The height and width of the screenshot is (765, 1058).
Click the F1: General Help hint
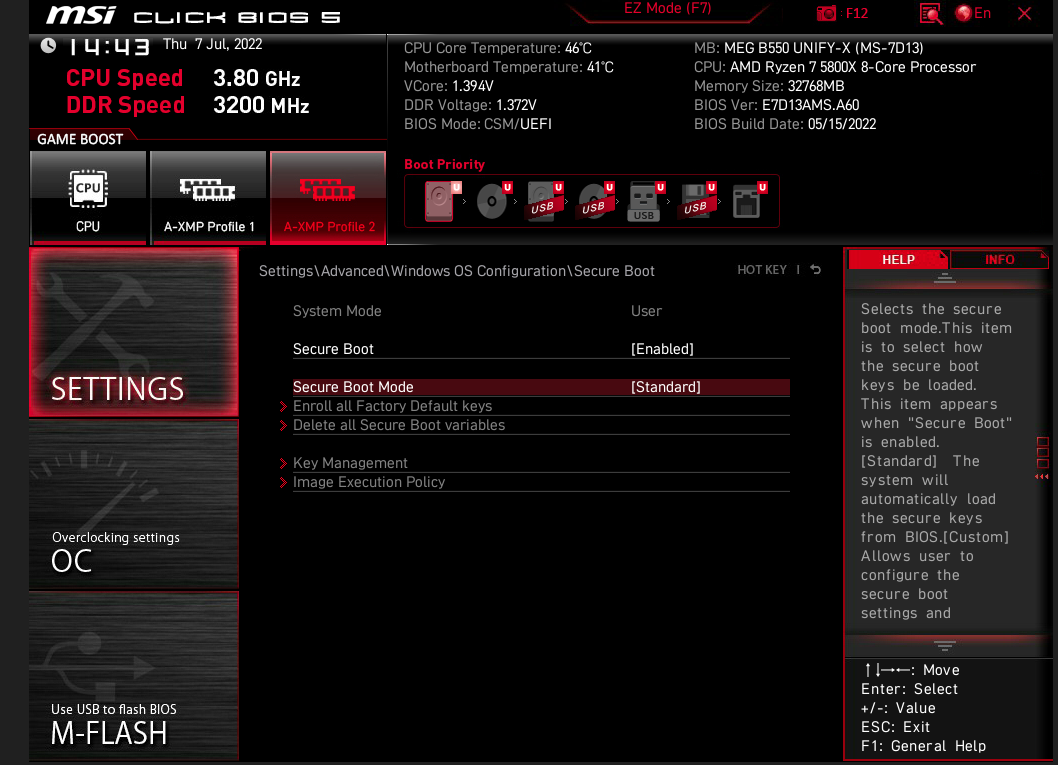[923, 746]
